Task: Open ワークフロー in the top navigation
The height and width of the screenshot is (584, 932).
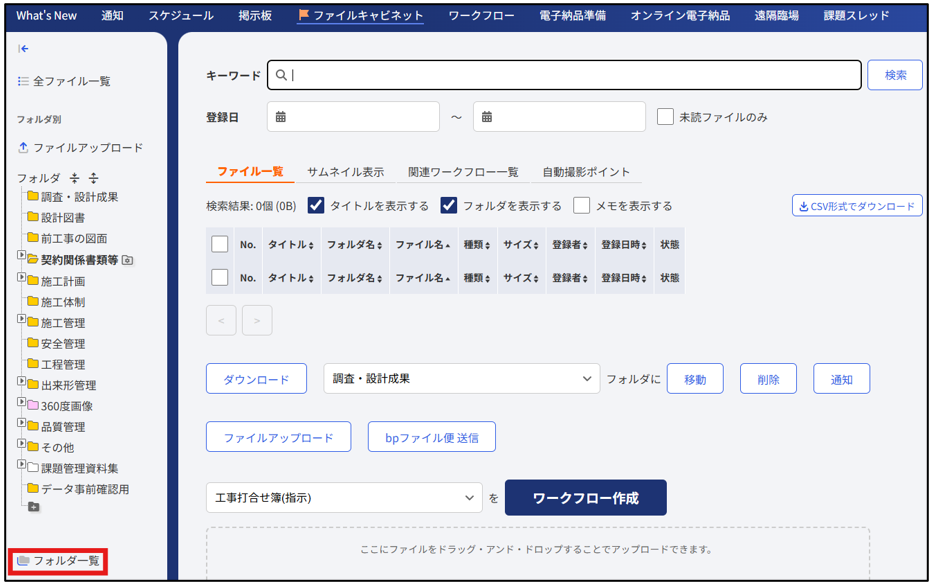Action: click(481, 15)
